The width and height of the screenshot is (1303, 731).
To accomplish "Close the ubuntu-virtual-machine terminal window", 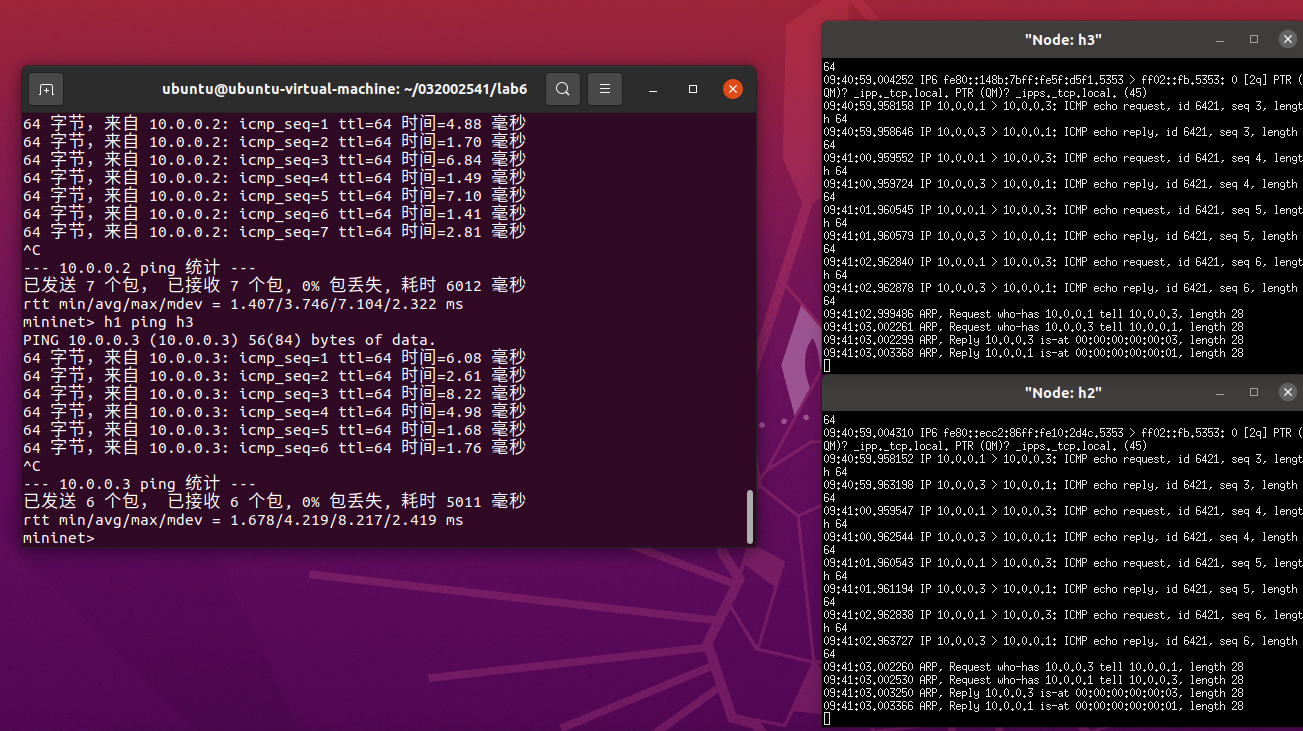I will point(733,89).
